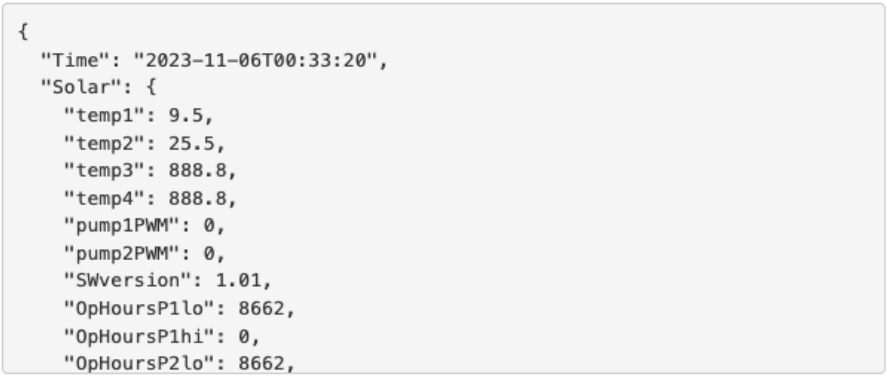890x376 pixels.
Task: Click the temp4 value 888.8
Action: (196, 198)
